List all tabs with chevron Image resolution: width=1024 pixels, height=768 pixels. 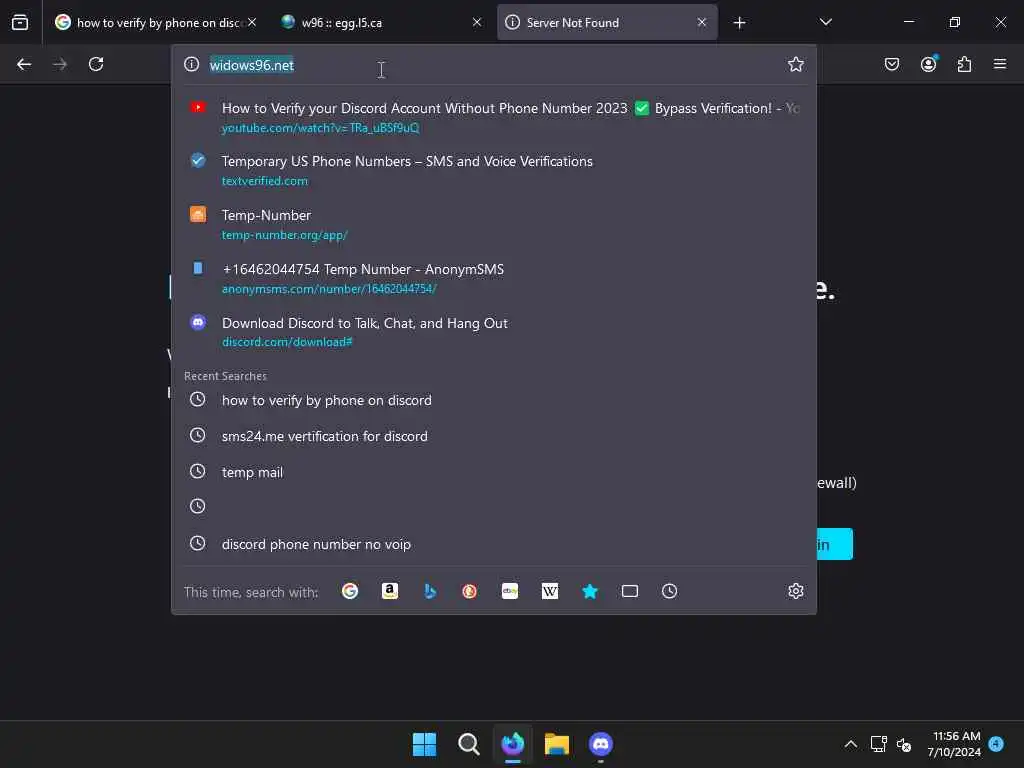[x=825, y=22]
